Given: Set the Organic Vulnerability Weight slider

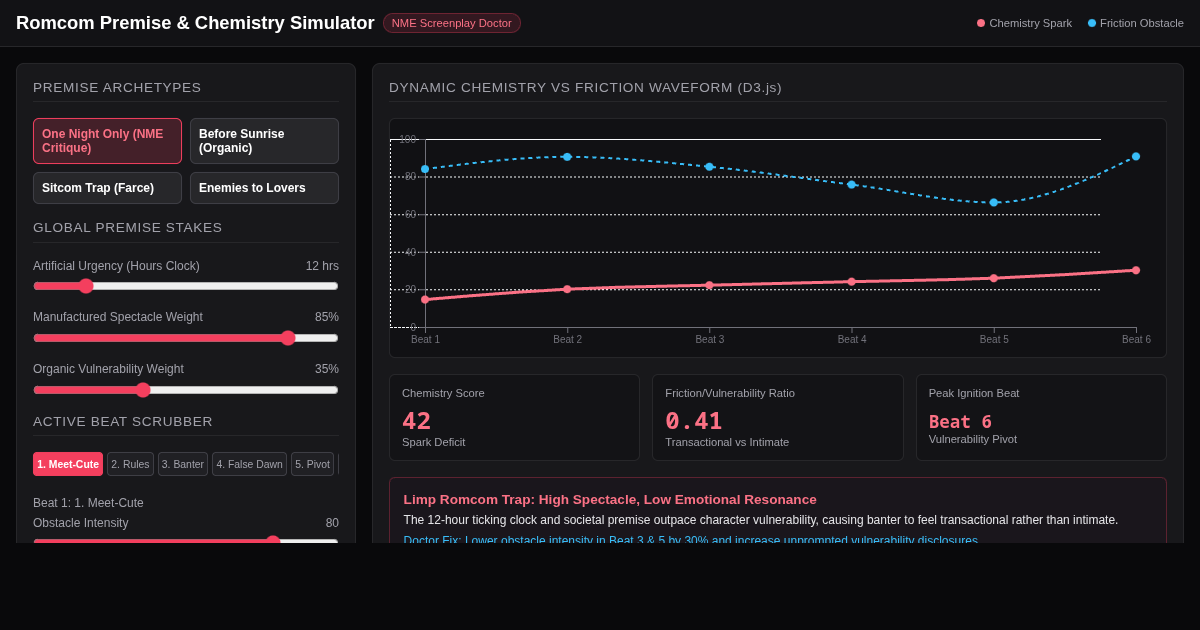Looking at the screenshot, I should coord(186,390).
